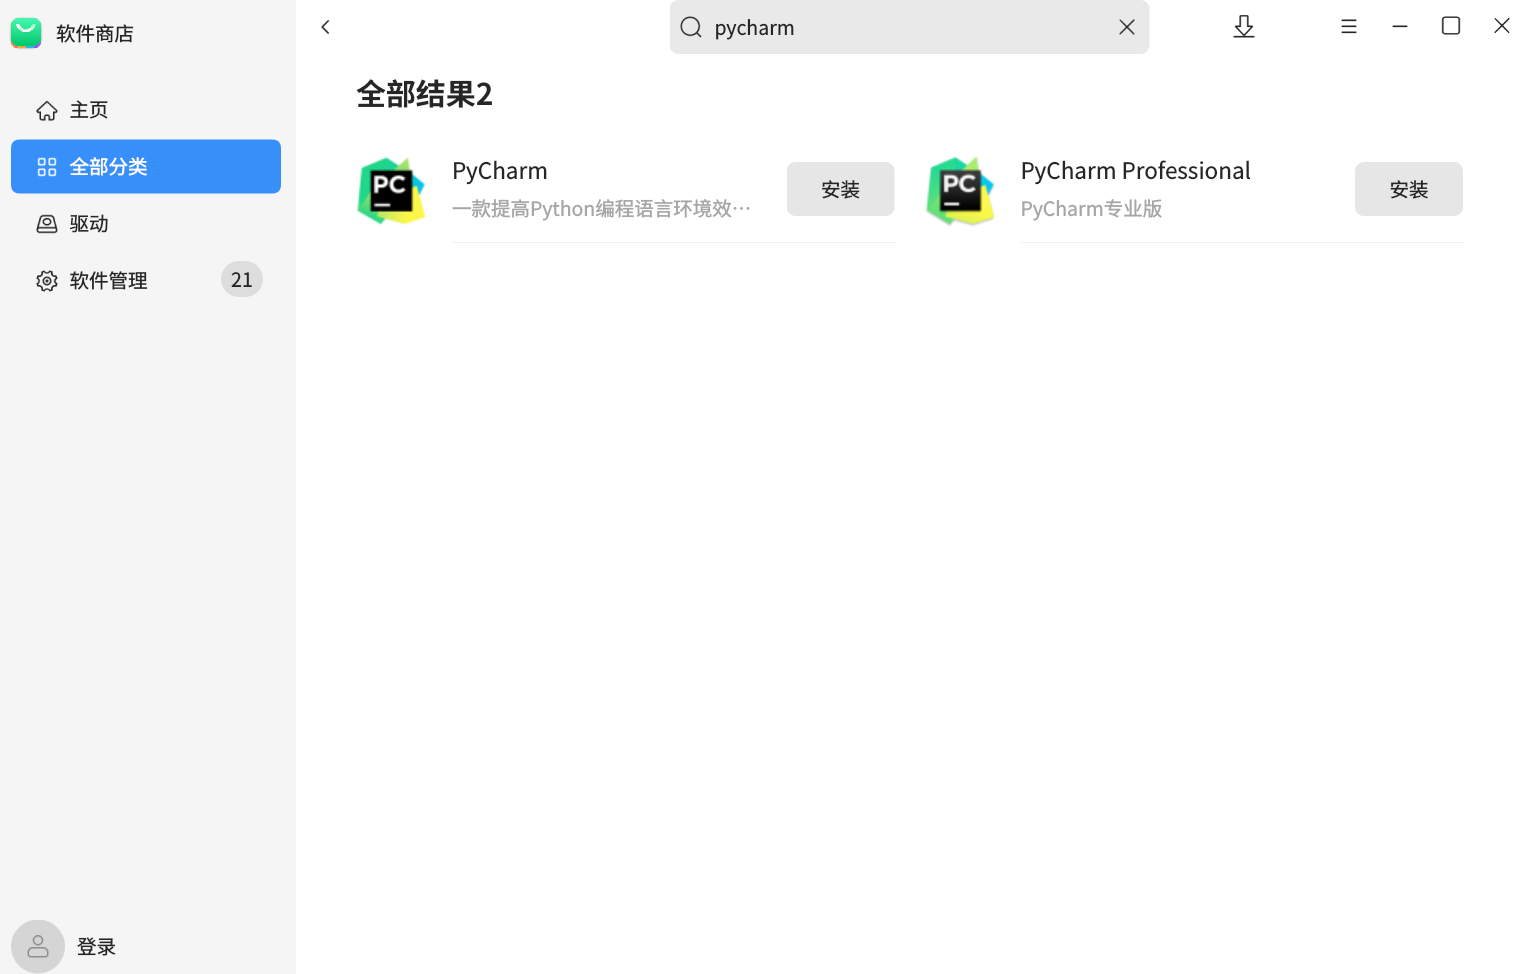Viewport: 1517px width, 974px height.
Task: Click the PyCharm Professional app icon
Action: (961, 190)
